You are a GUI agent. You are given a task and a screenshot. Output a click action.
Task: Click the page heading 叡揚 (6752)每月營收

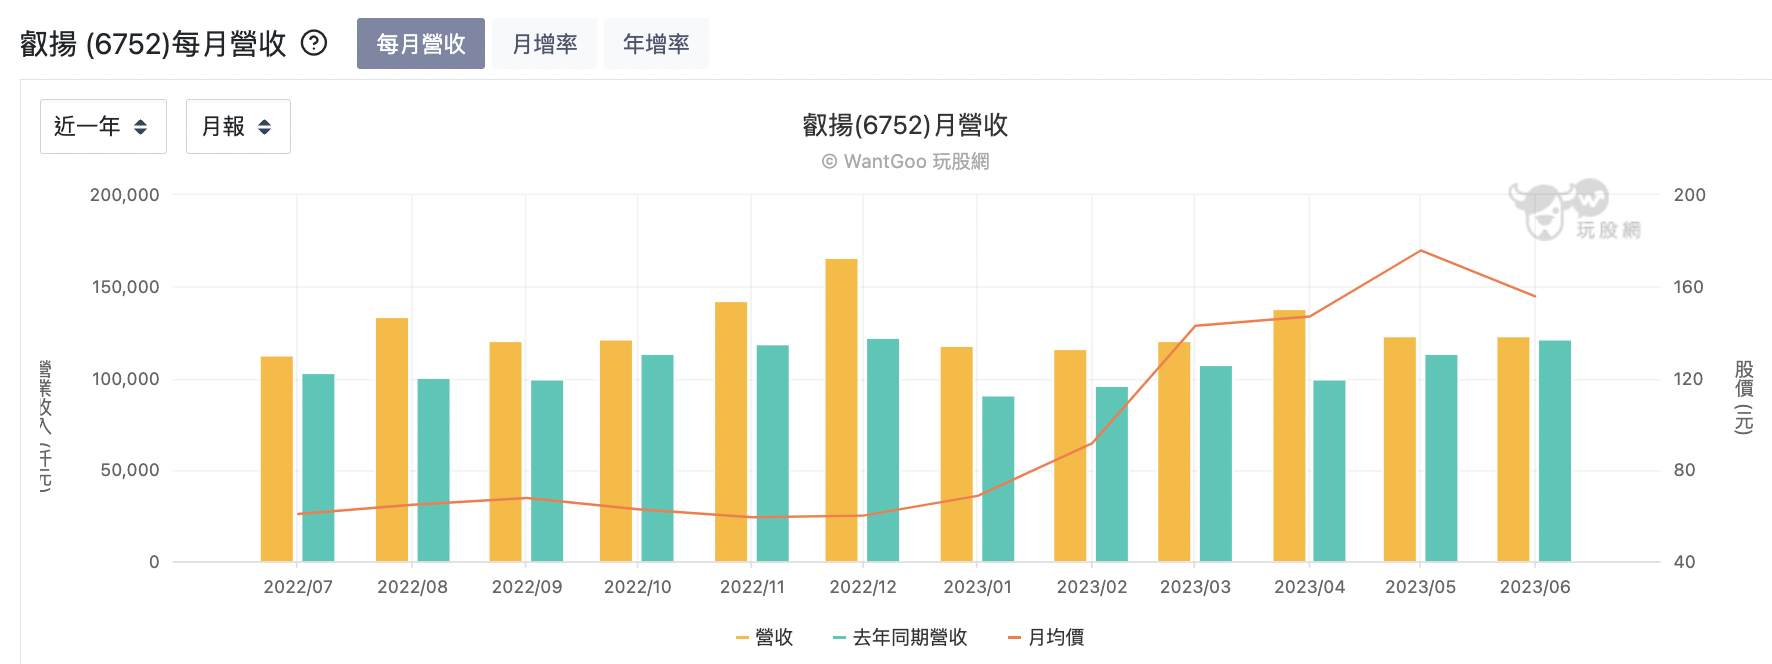tap(153, 44)
